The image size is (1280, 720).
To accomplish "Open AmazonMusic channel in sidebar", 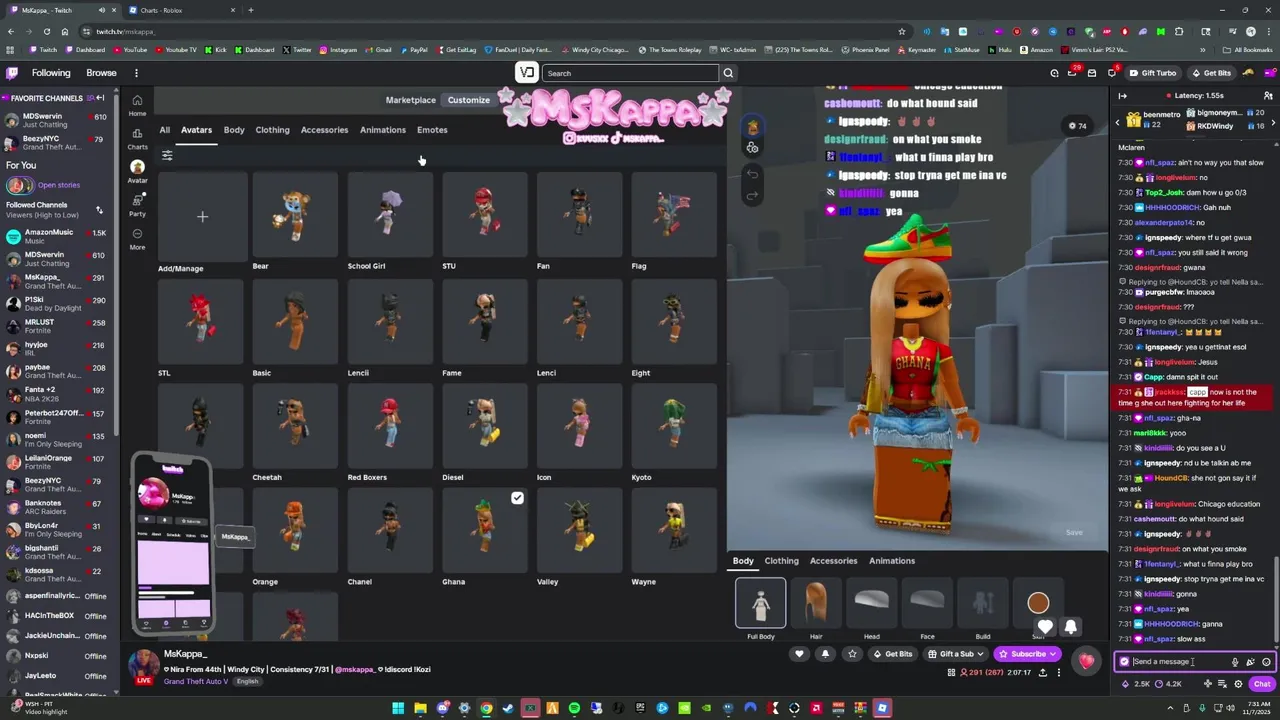I will (x=60, y=236).
